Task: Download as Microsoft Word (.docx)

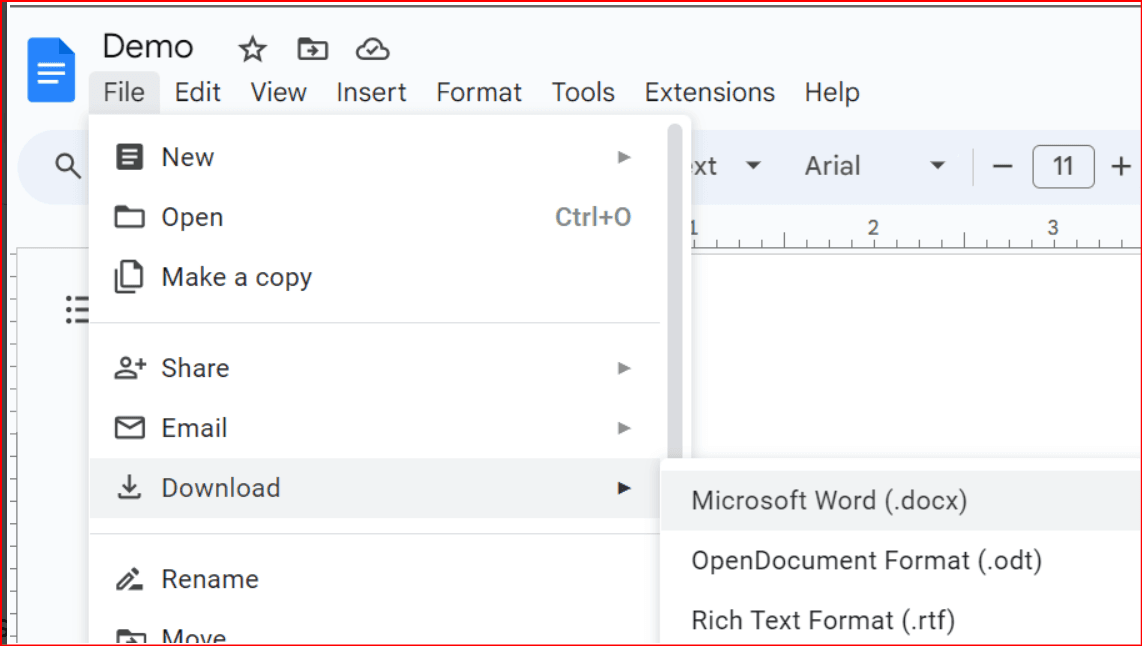Action: tap(829, 500)
